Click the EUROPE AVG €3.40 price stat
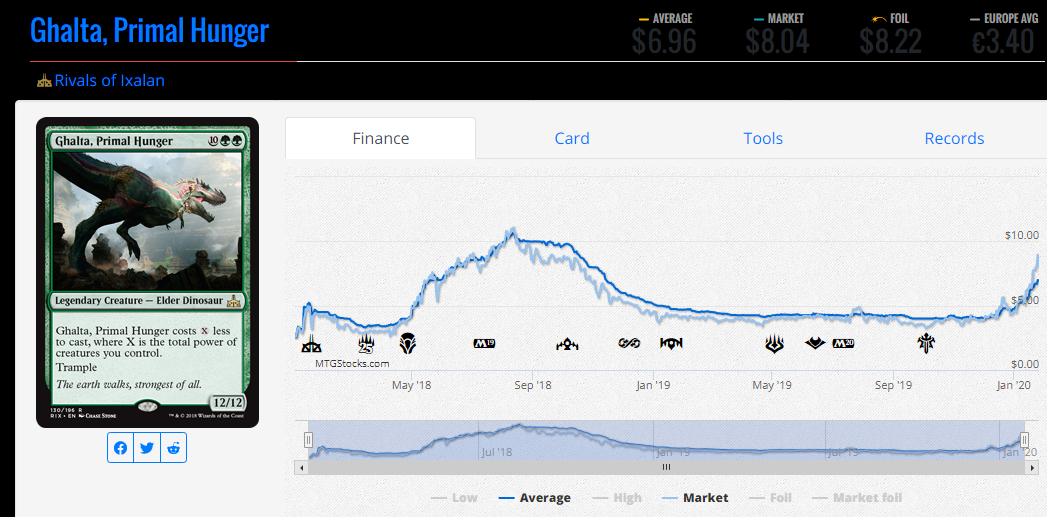 coord(1004,35)
